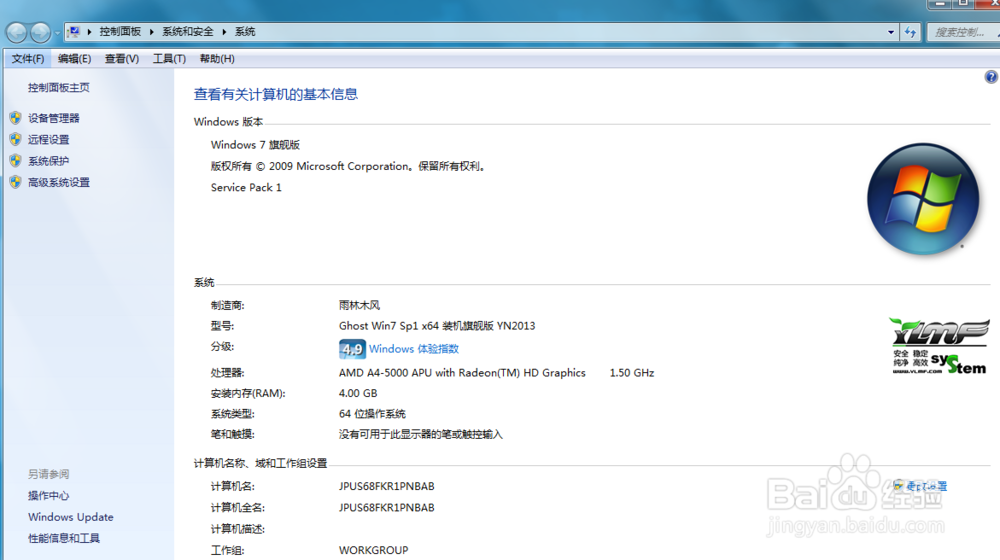Click the shield icon beside 系统保护

(16, 161)
